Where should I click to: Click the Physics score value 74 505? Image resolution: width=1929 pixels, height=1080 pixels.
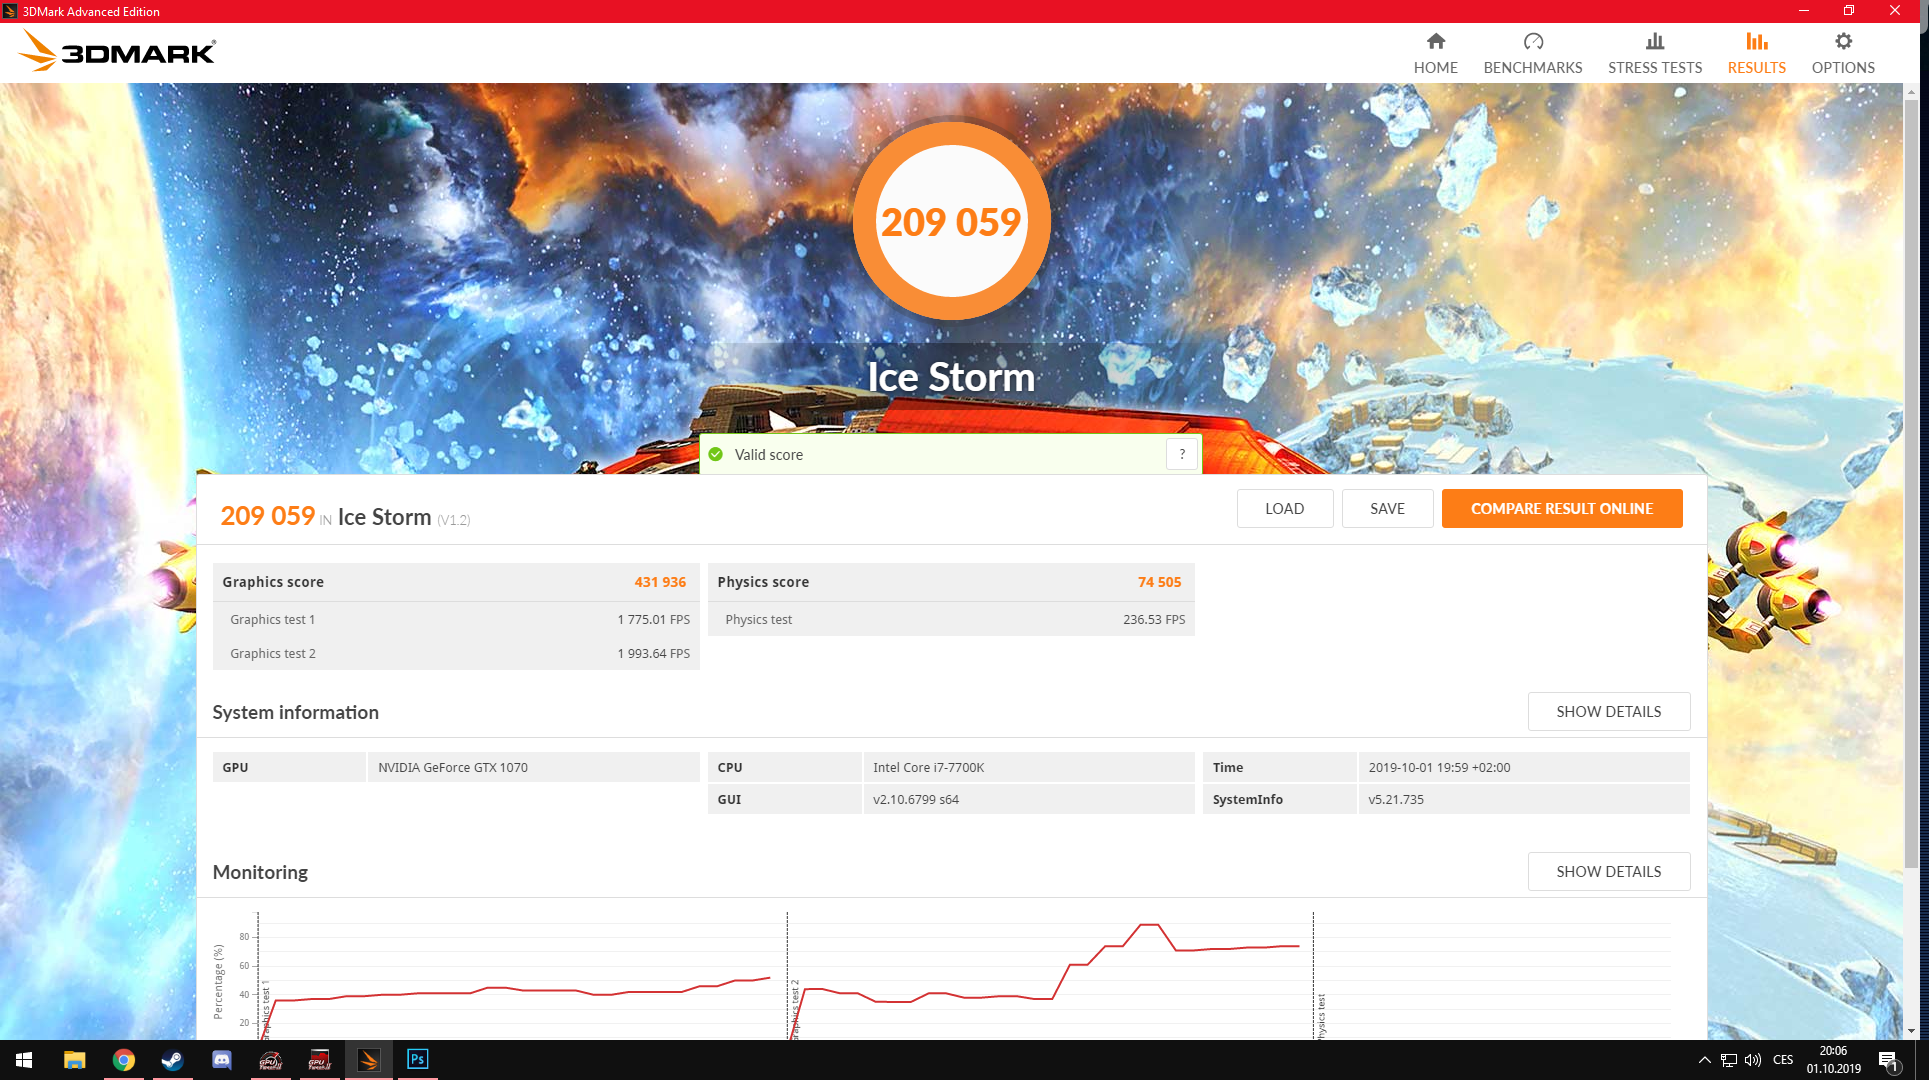pos(1159,582)
